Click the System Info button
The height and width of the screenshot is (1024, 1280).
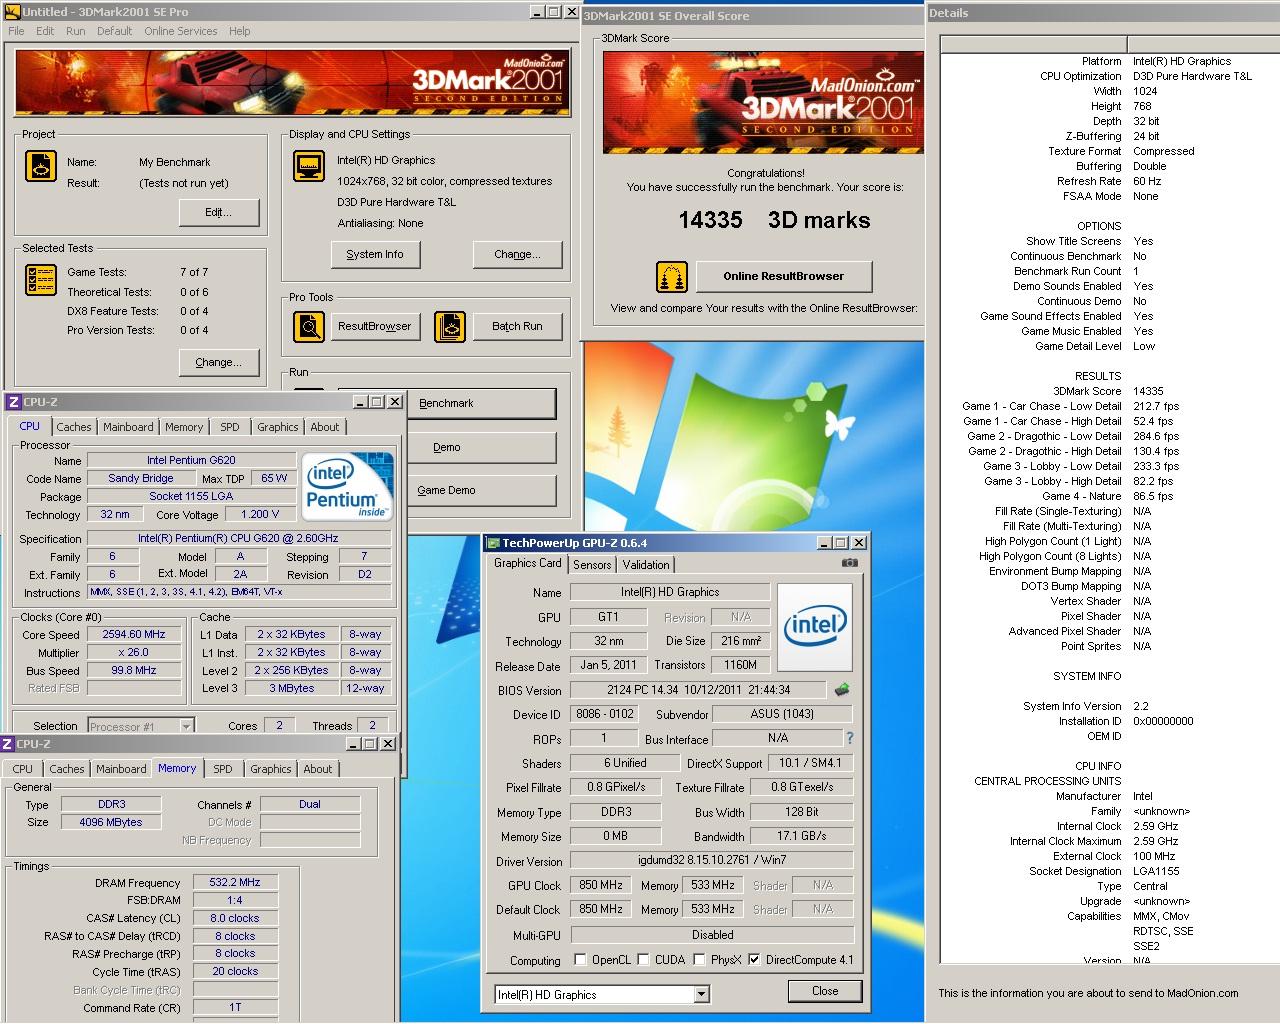tap(374, 254)
